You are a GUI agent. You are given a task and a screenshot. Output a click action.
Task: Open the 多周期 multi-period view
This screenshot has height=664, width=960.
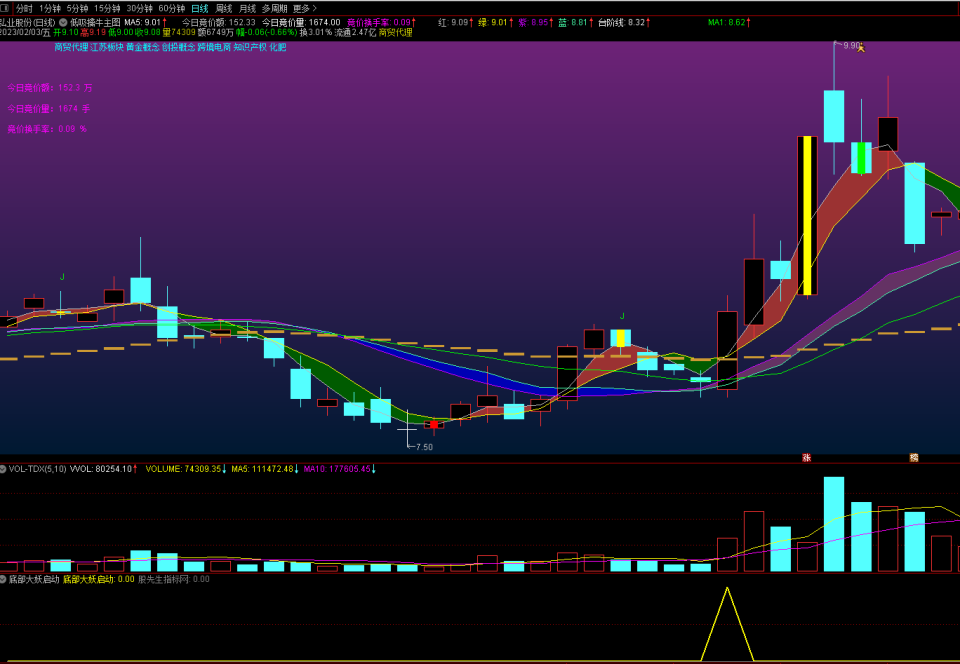pos(274,9)
